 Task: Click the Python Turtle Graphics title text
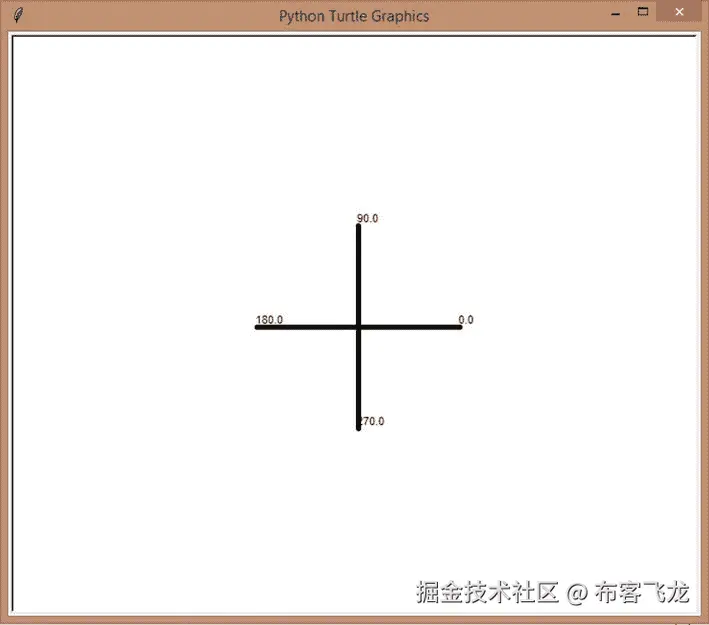point(354,16)
